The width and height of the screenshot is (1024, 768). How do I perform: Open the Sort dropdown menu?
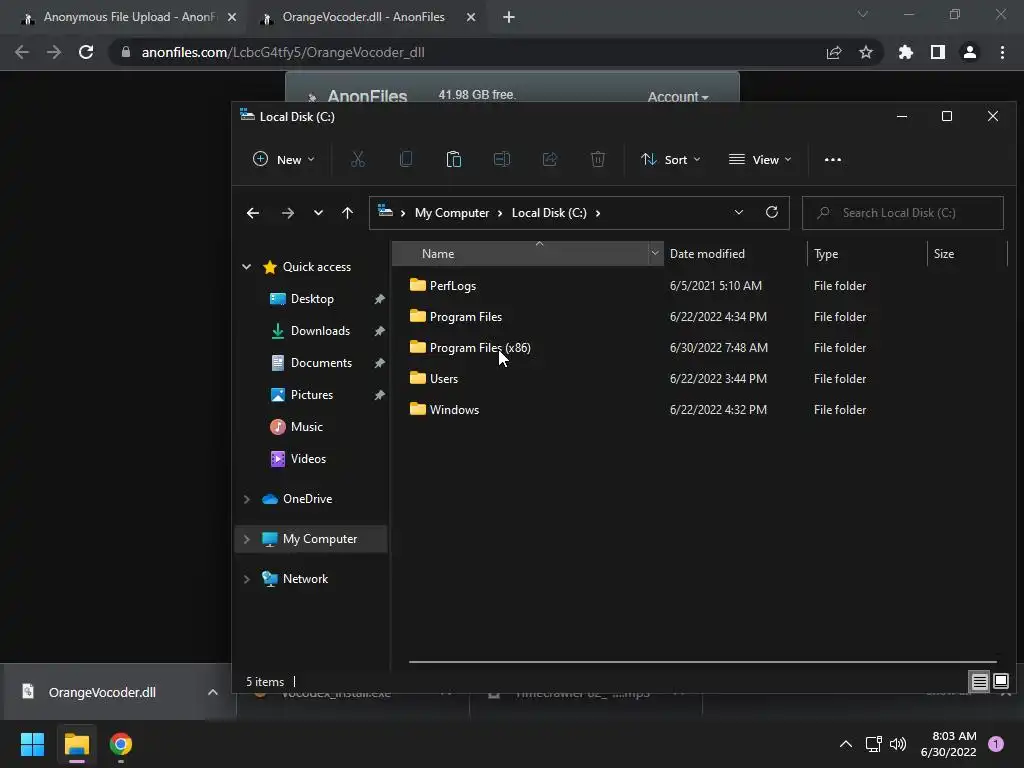[671, 159]
